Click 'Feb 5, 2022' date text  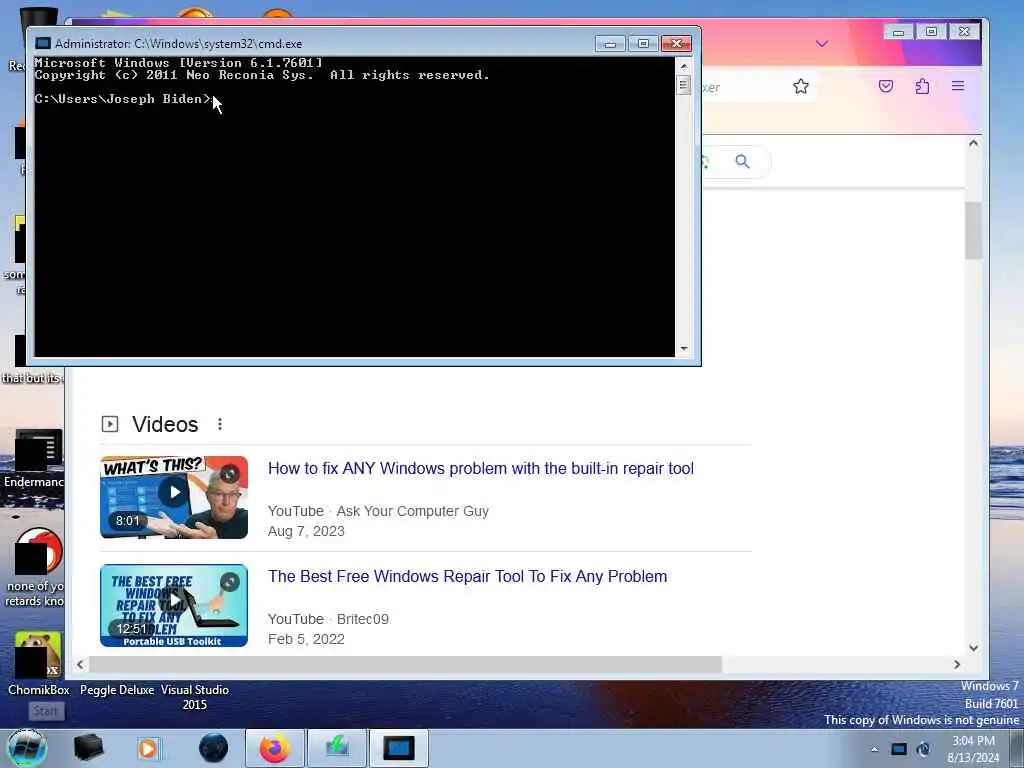point(306,639)
